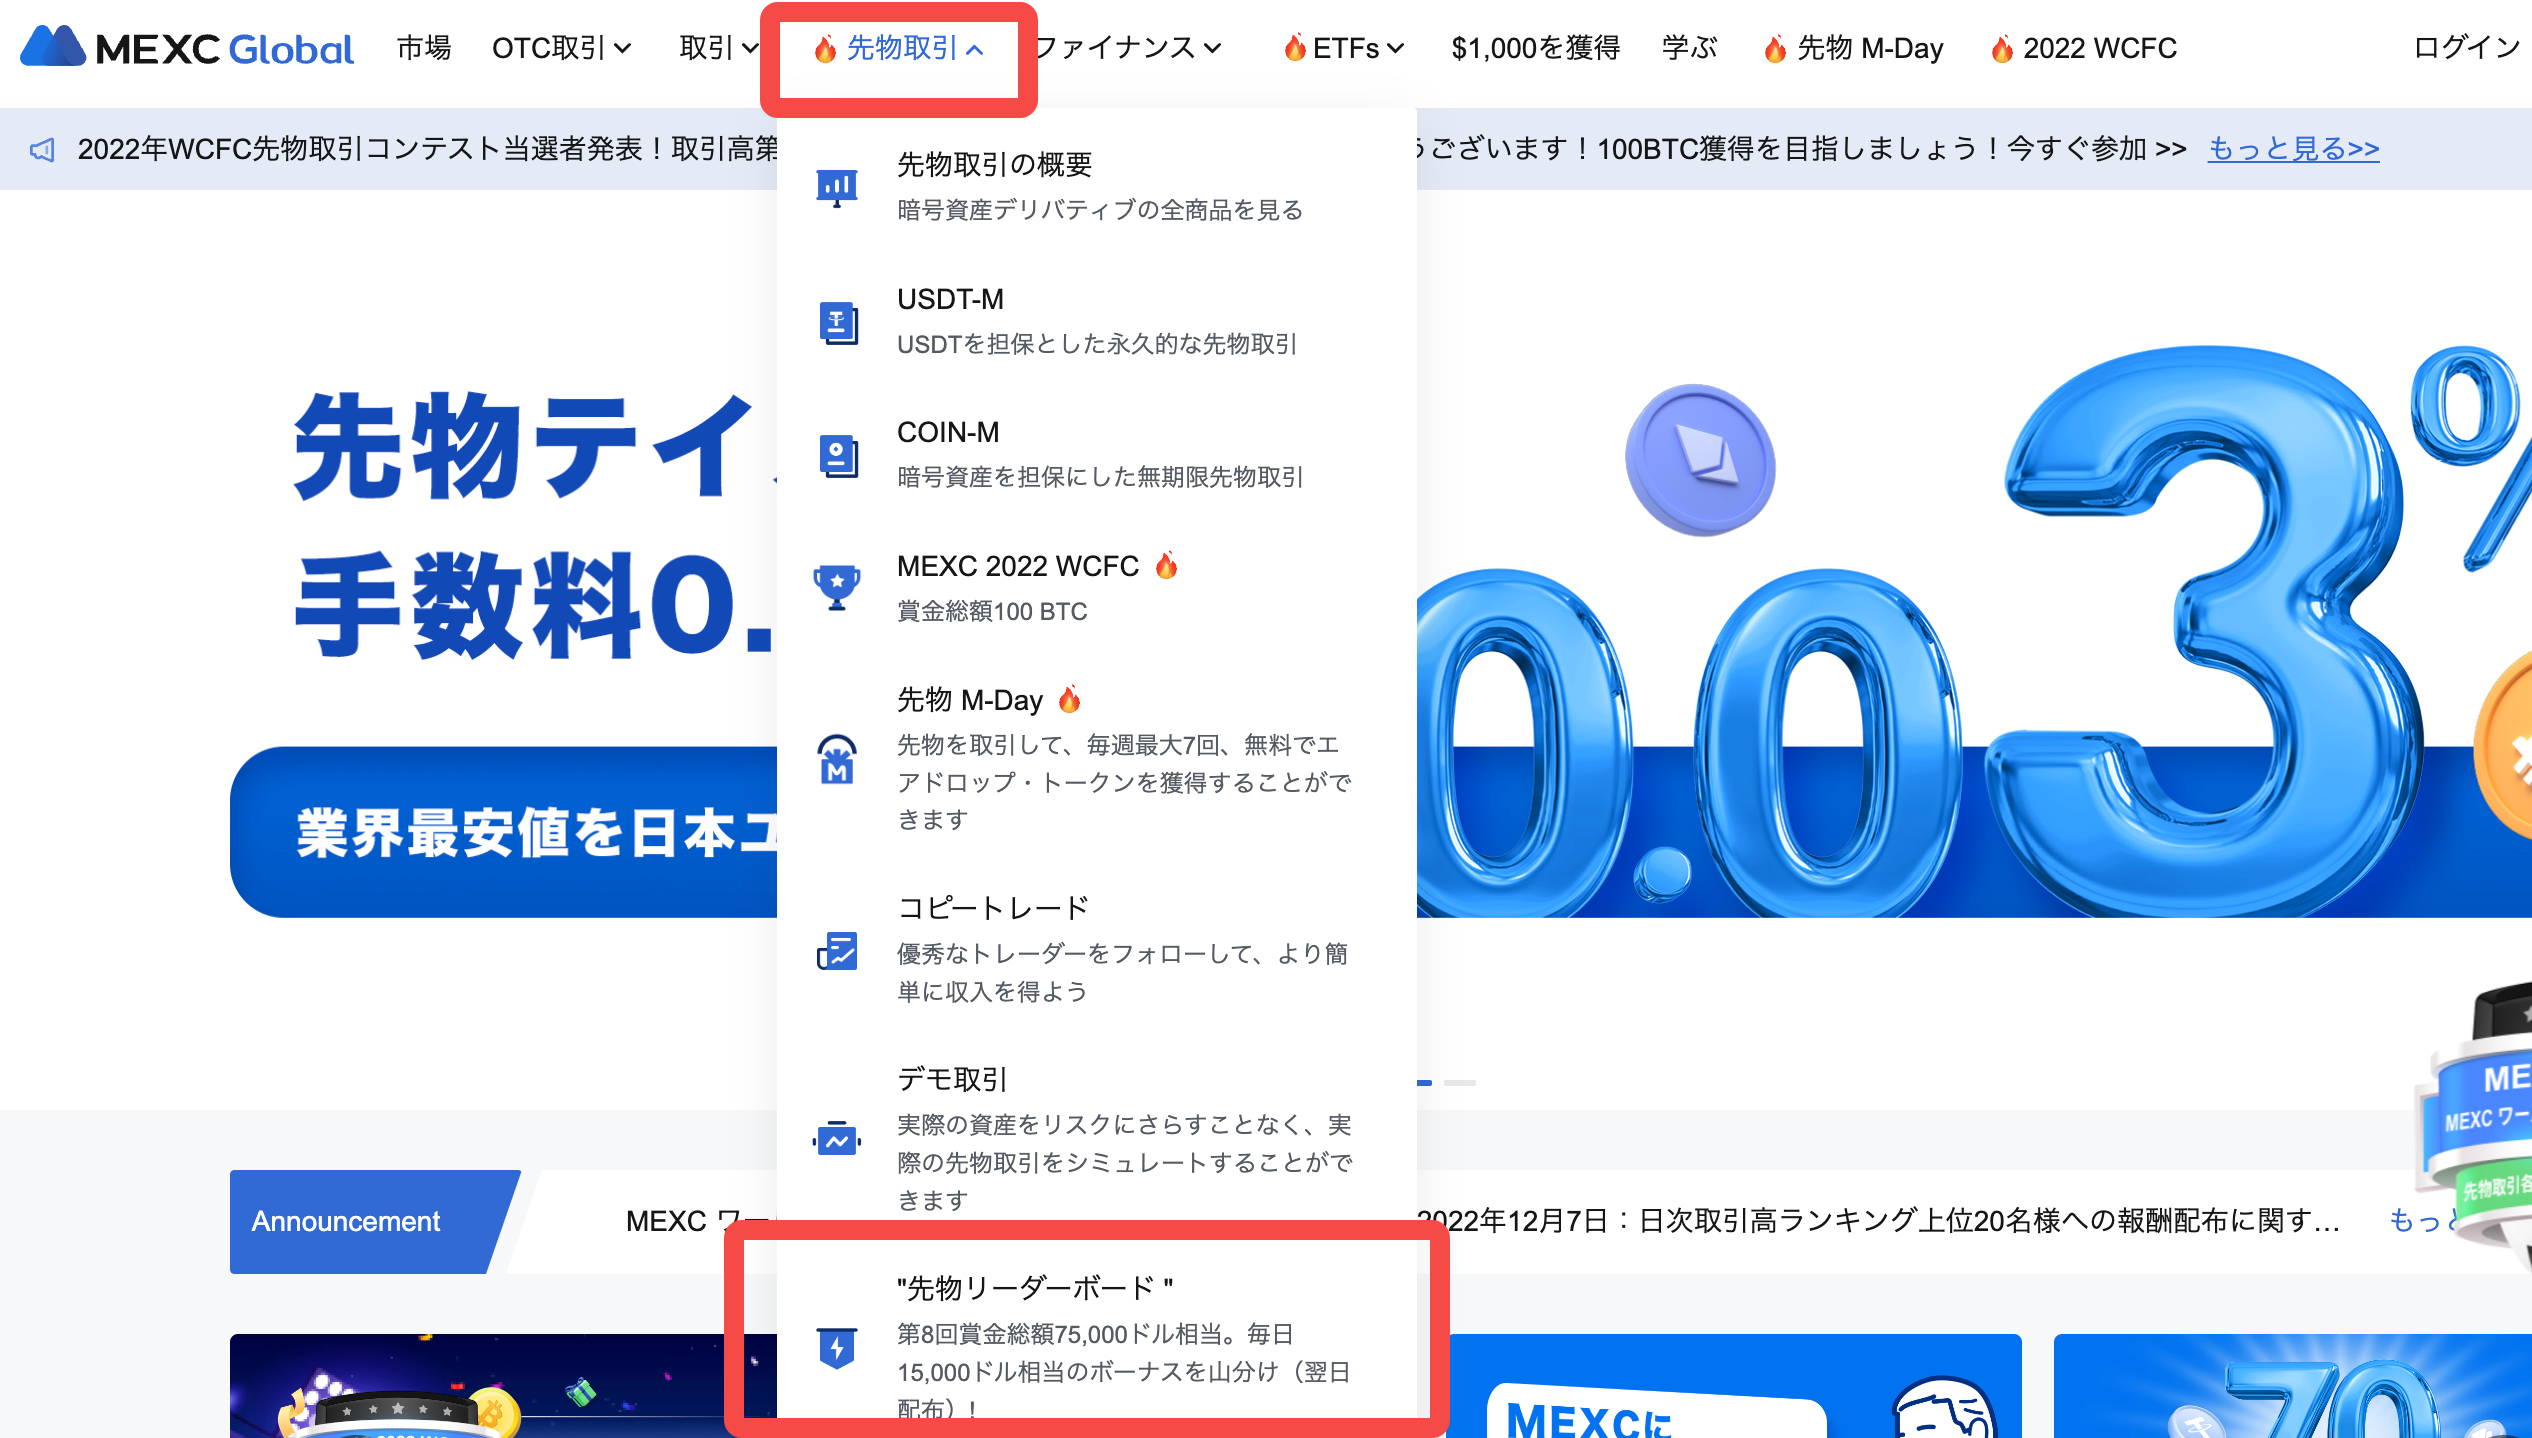This screenshot has height=1438, width=2532.
Task: Open the 市場 menu item
Action: [x=424, y=48]
